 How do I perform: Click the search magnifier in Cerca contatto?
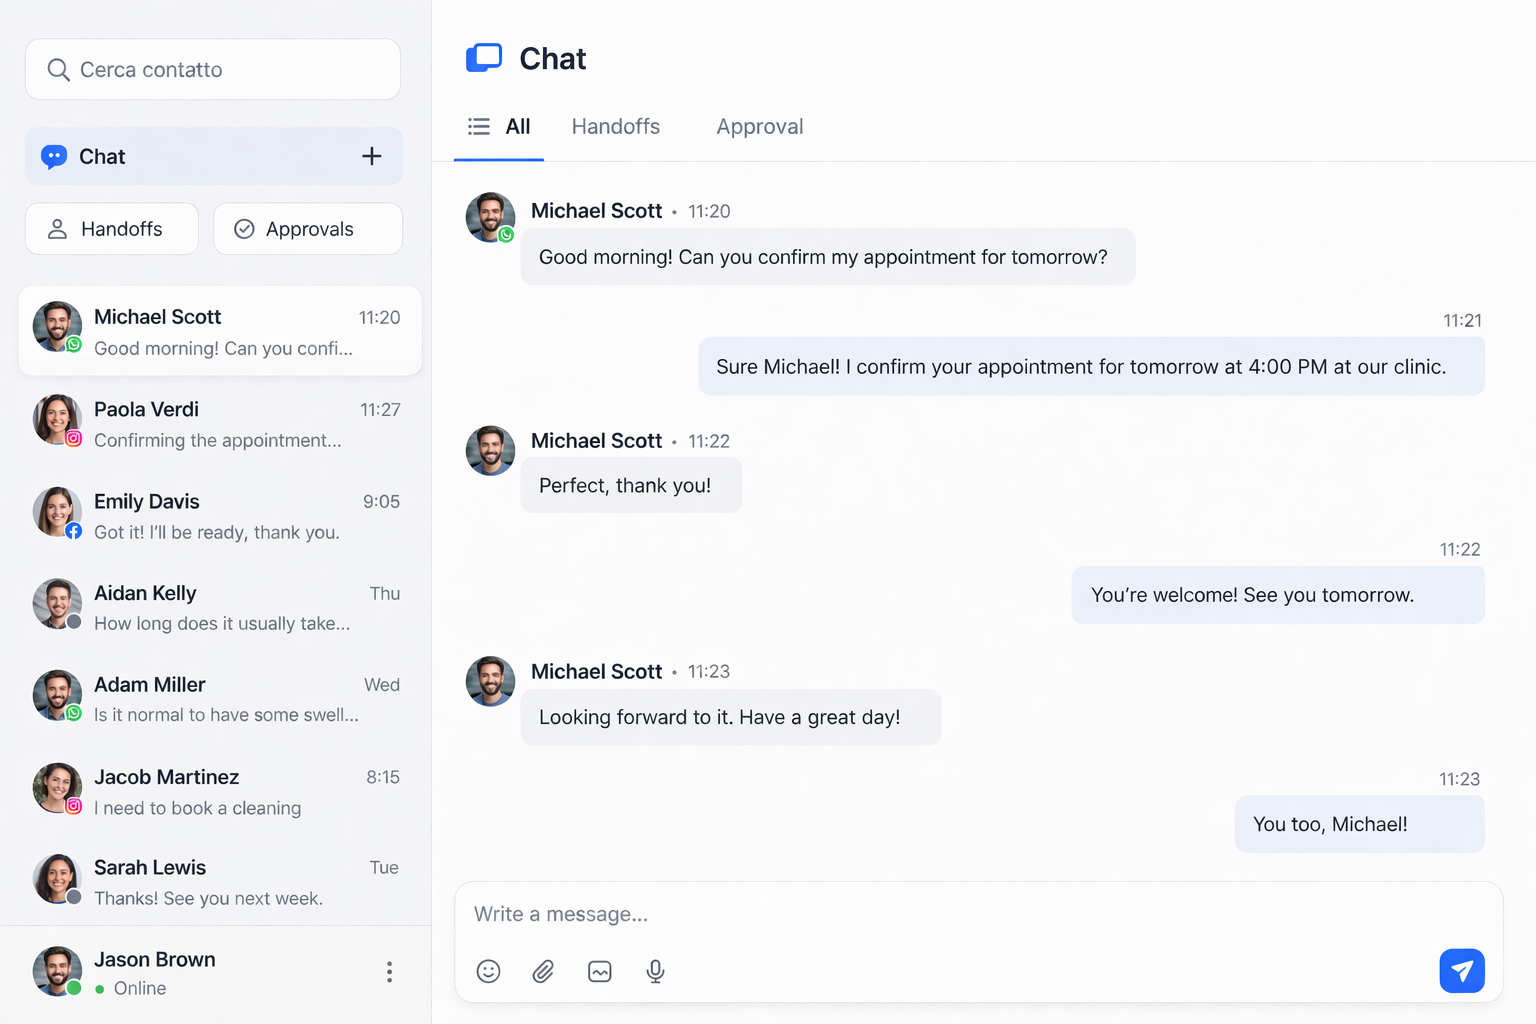tap(59, 69)
